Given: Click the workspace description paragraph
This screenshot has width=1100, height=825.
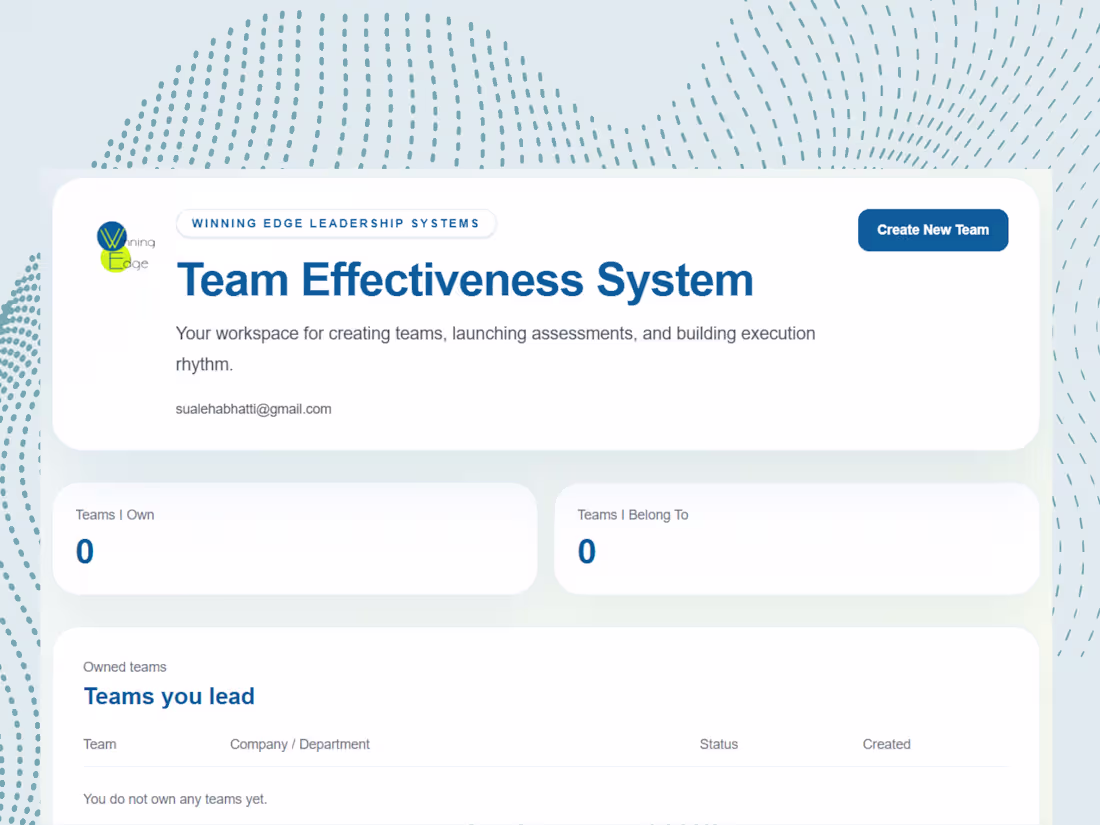Looking at the screenshot, I should (495, 349).
